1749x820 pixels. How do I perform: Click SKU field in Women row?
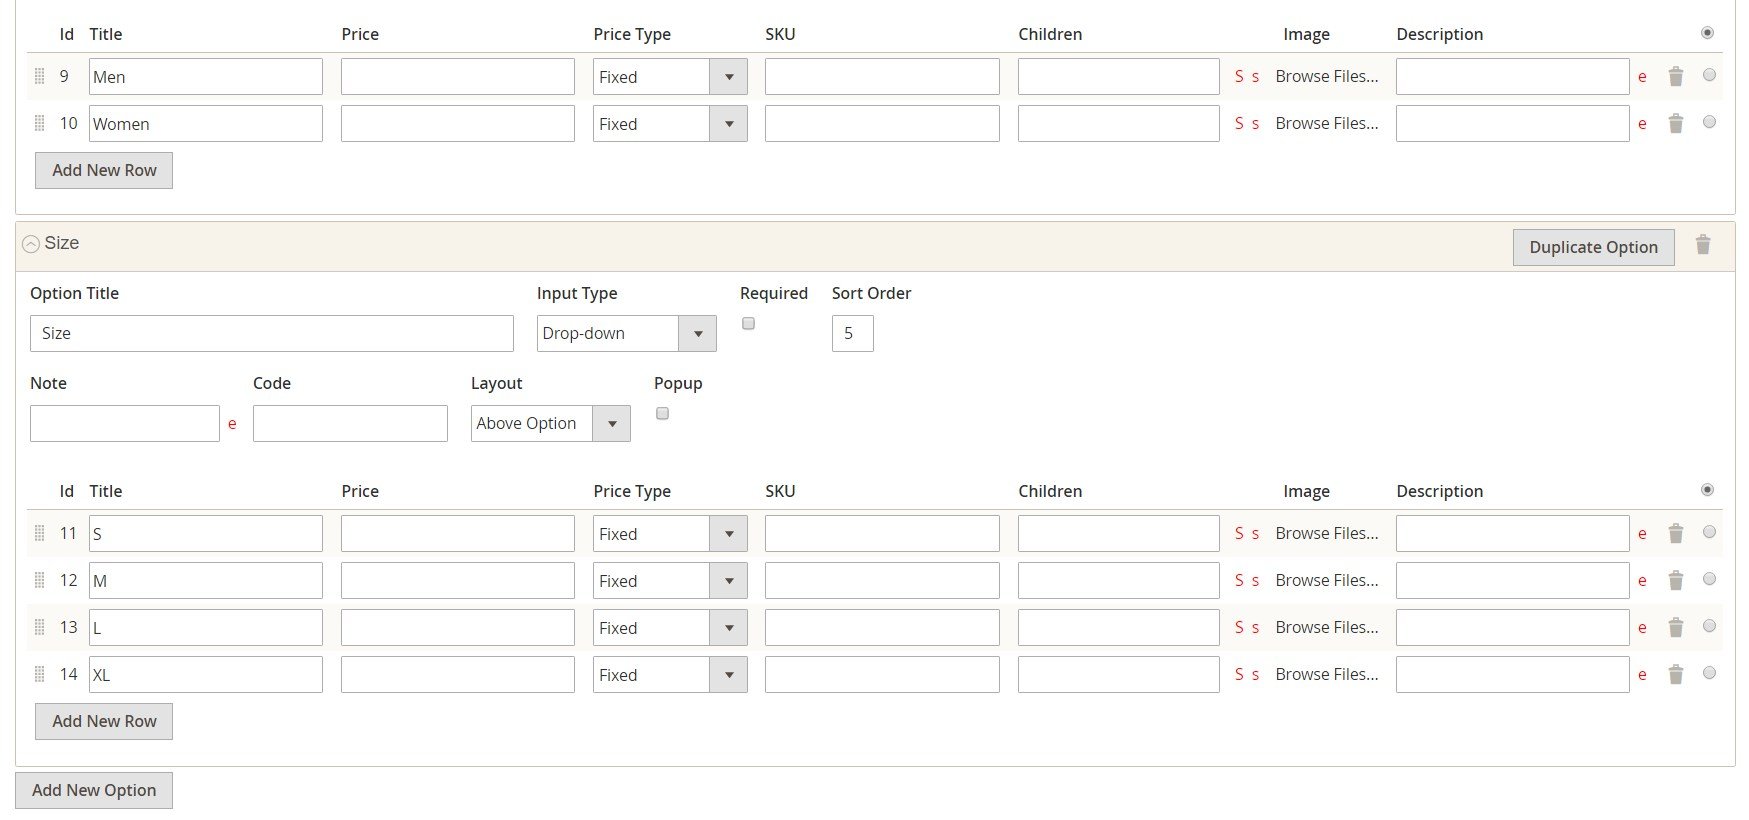point(882,124)
